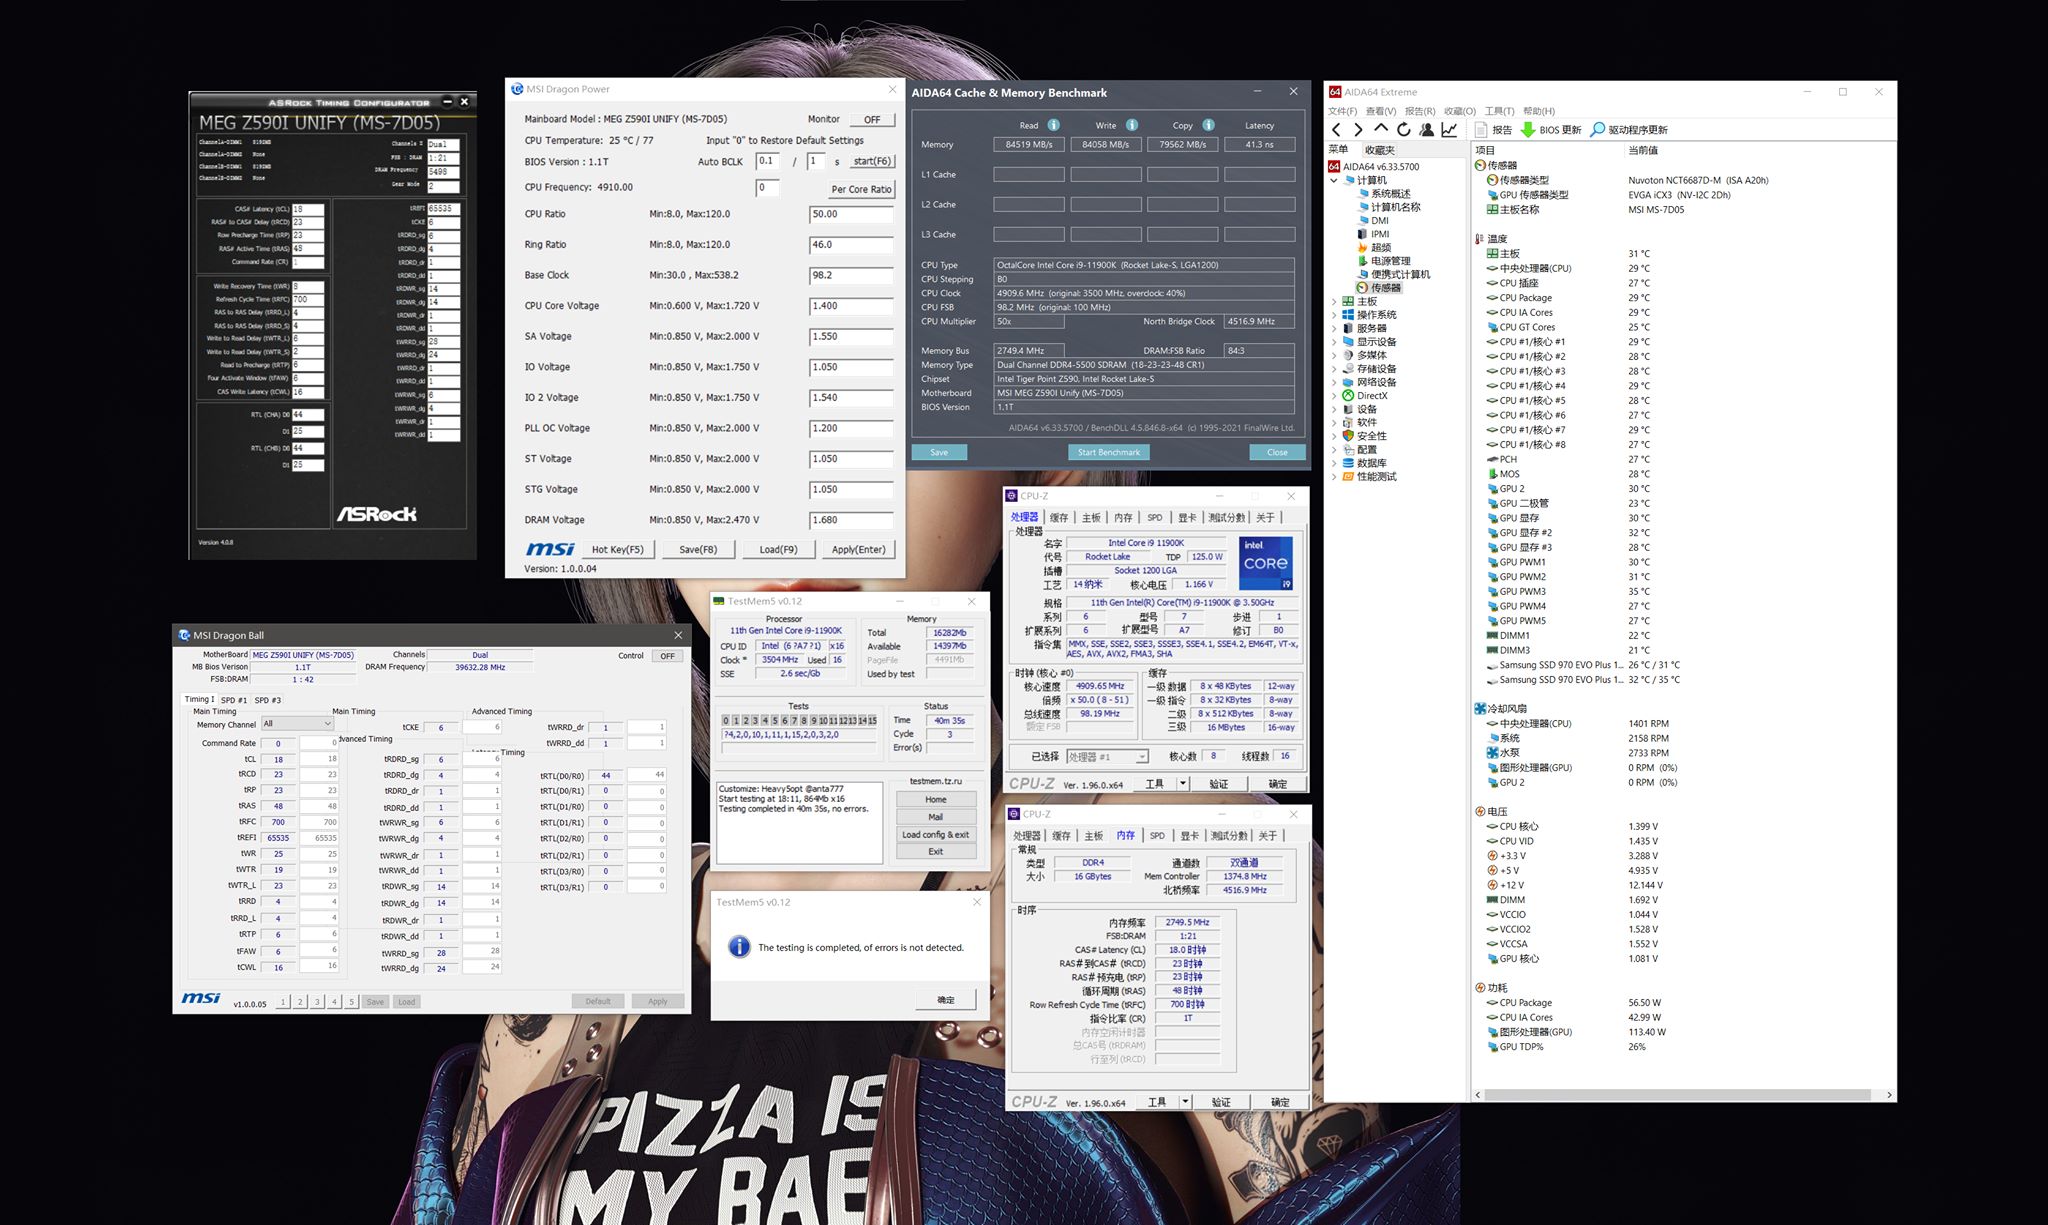The width and height of the screenshot is (2048, 1225).
Task: Click the 验证 button in lower CPU-Z
Action: click(1221, 1102)
